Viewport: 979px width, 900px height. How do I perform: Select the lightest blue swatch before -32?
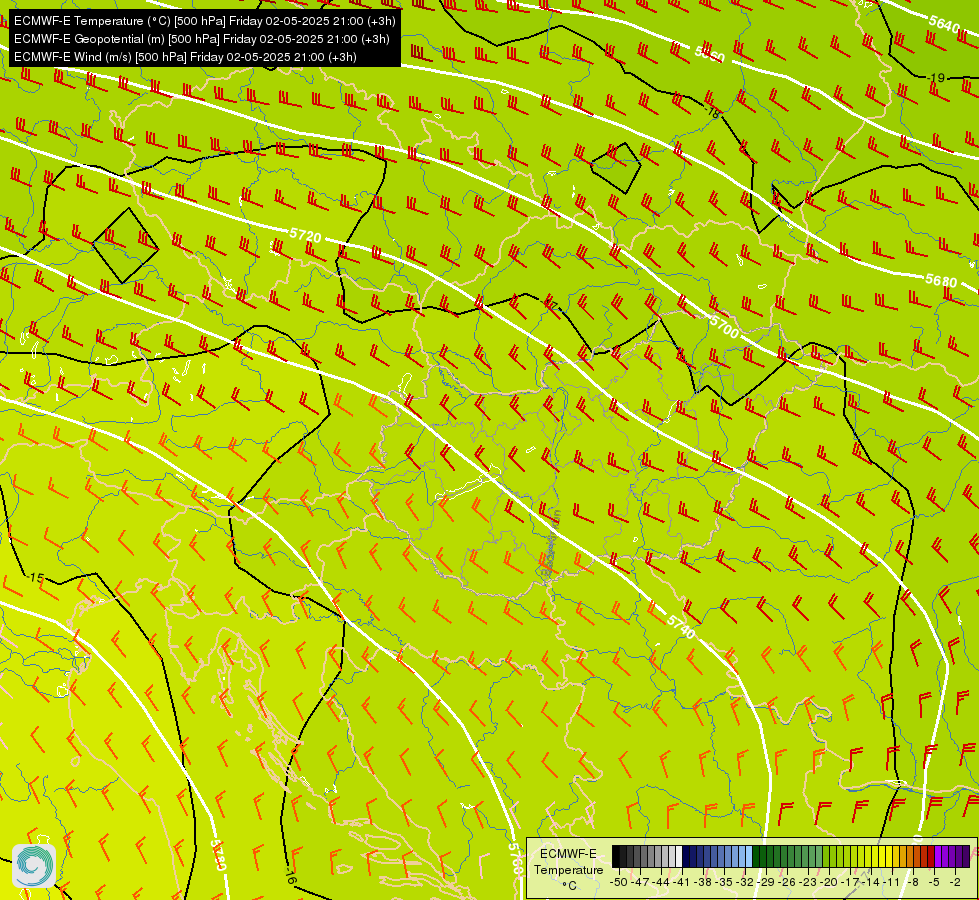[749, 856]
